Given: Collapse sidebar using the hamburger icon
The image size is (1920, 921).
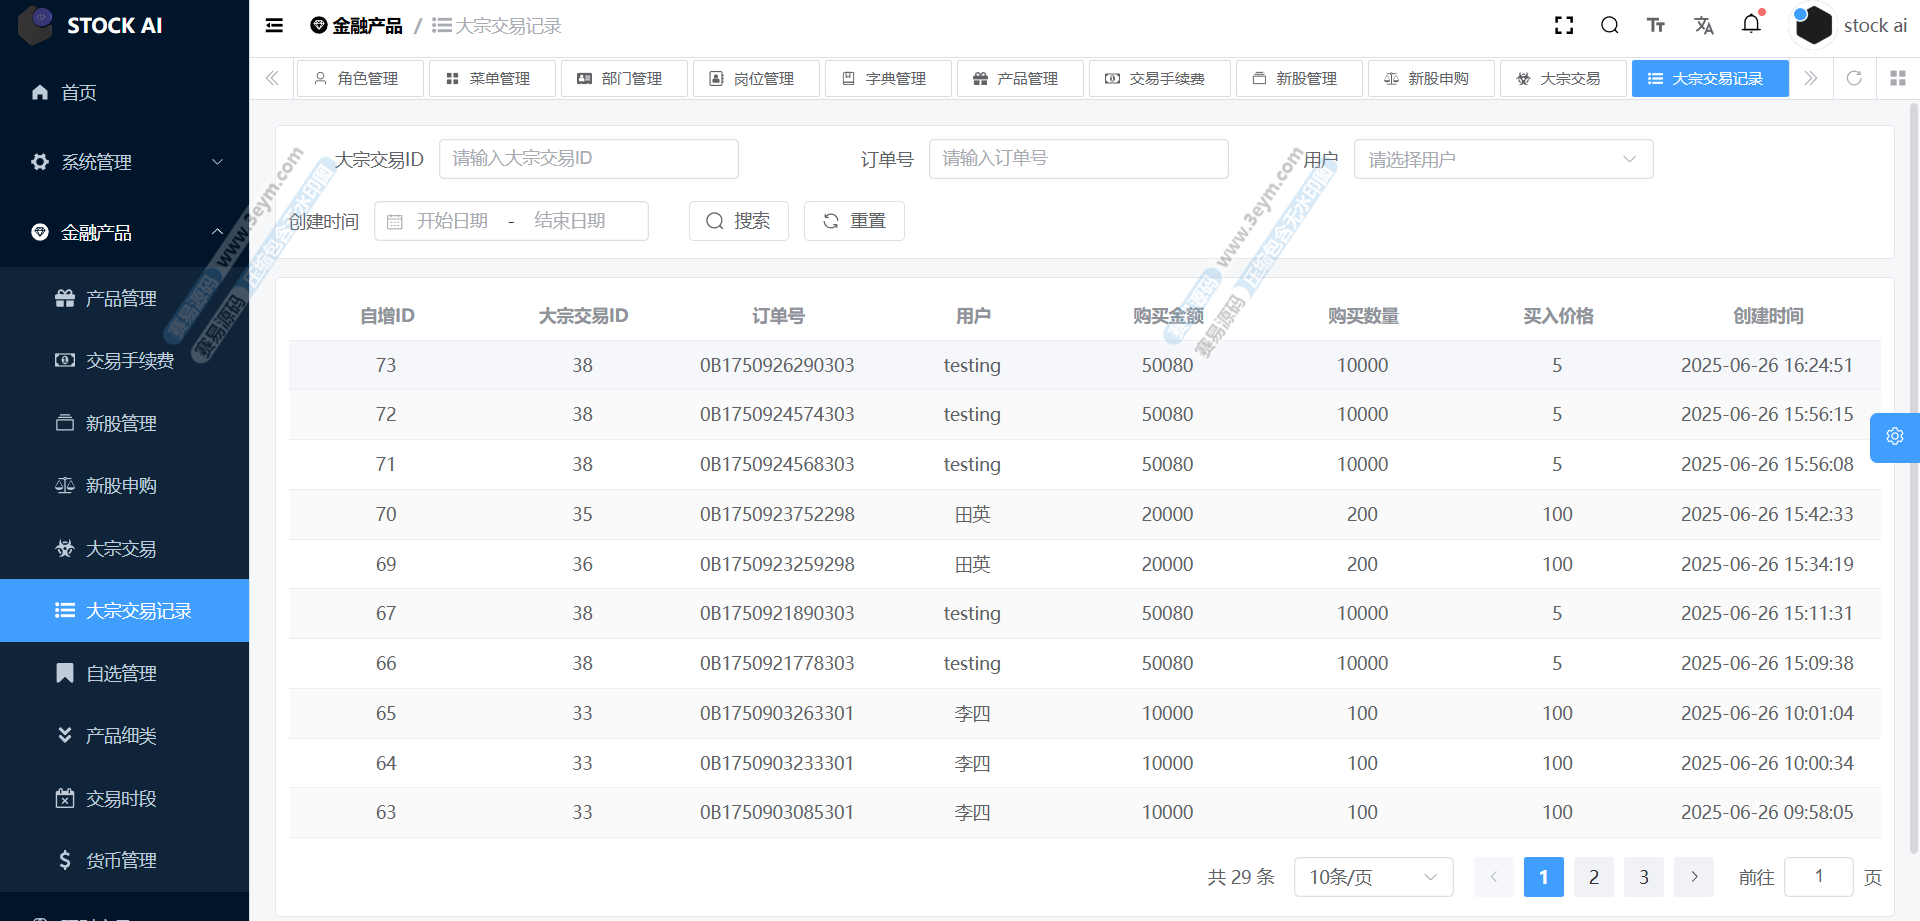Looking at the screenshot, I should (274, 26).
